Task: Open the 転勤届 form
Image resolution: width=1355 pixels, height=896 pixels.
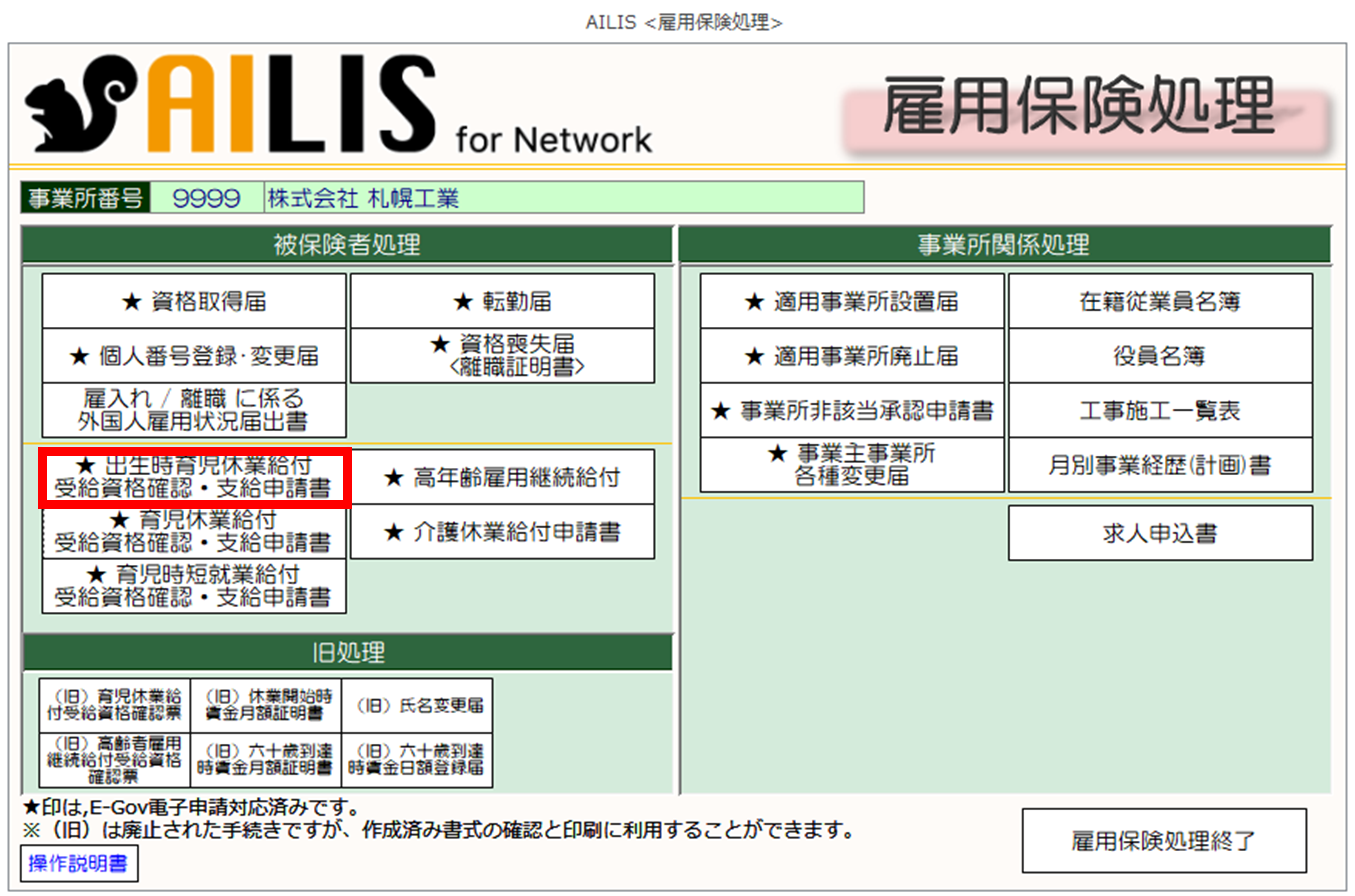Action: point(502,301)
